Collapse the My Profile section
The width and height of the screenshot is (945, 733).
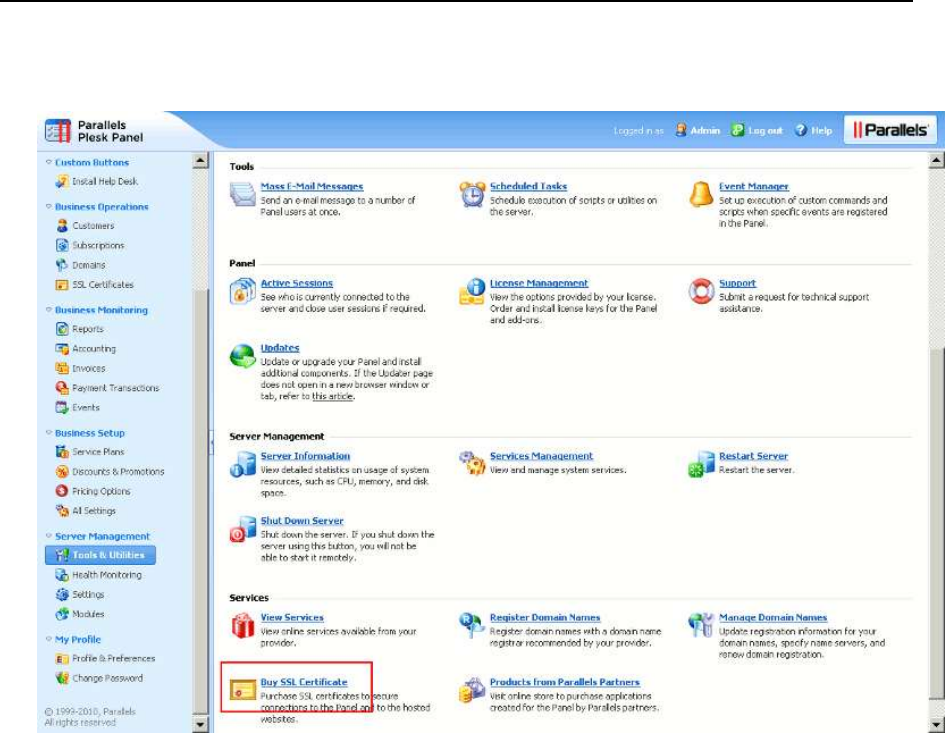tap(49, 639)
